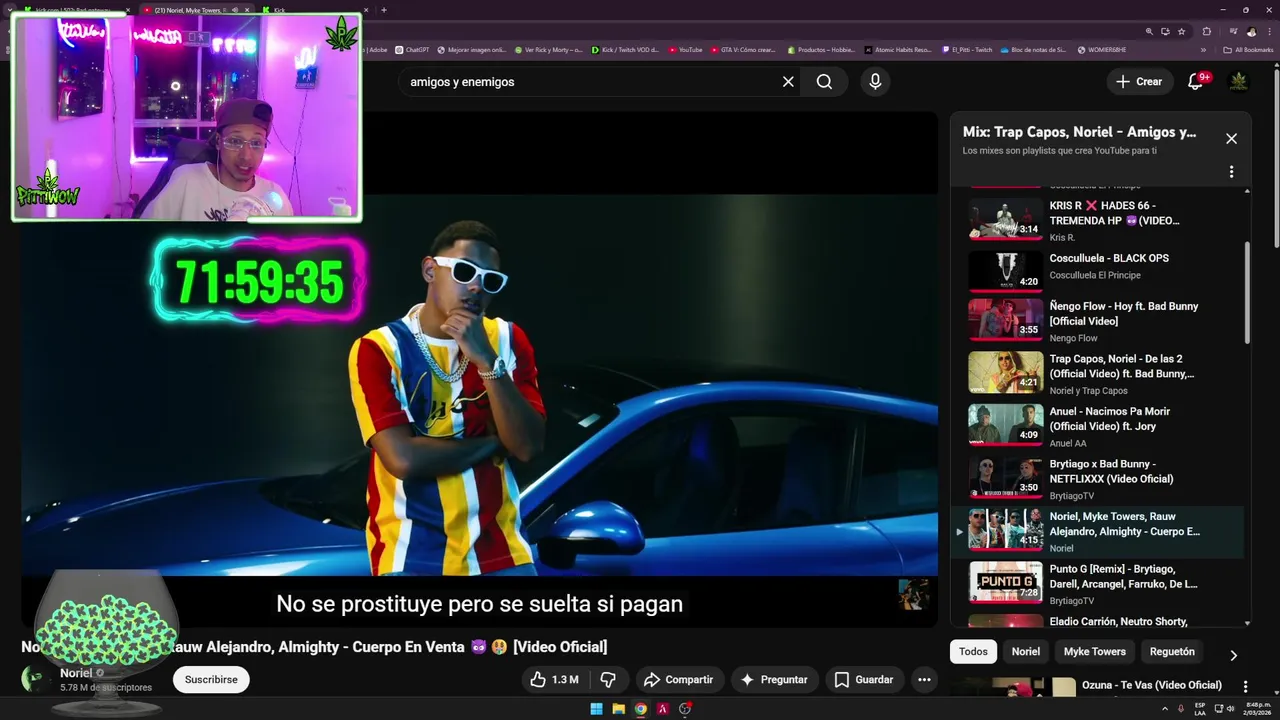Play Trap Capos, Noriel - De las 2
1280x720 pixels.
coord(1105,373)
